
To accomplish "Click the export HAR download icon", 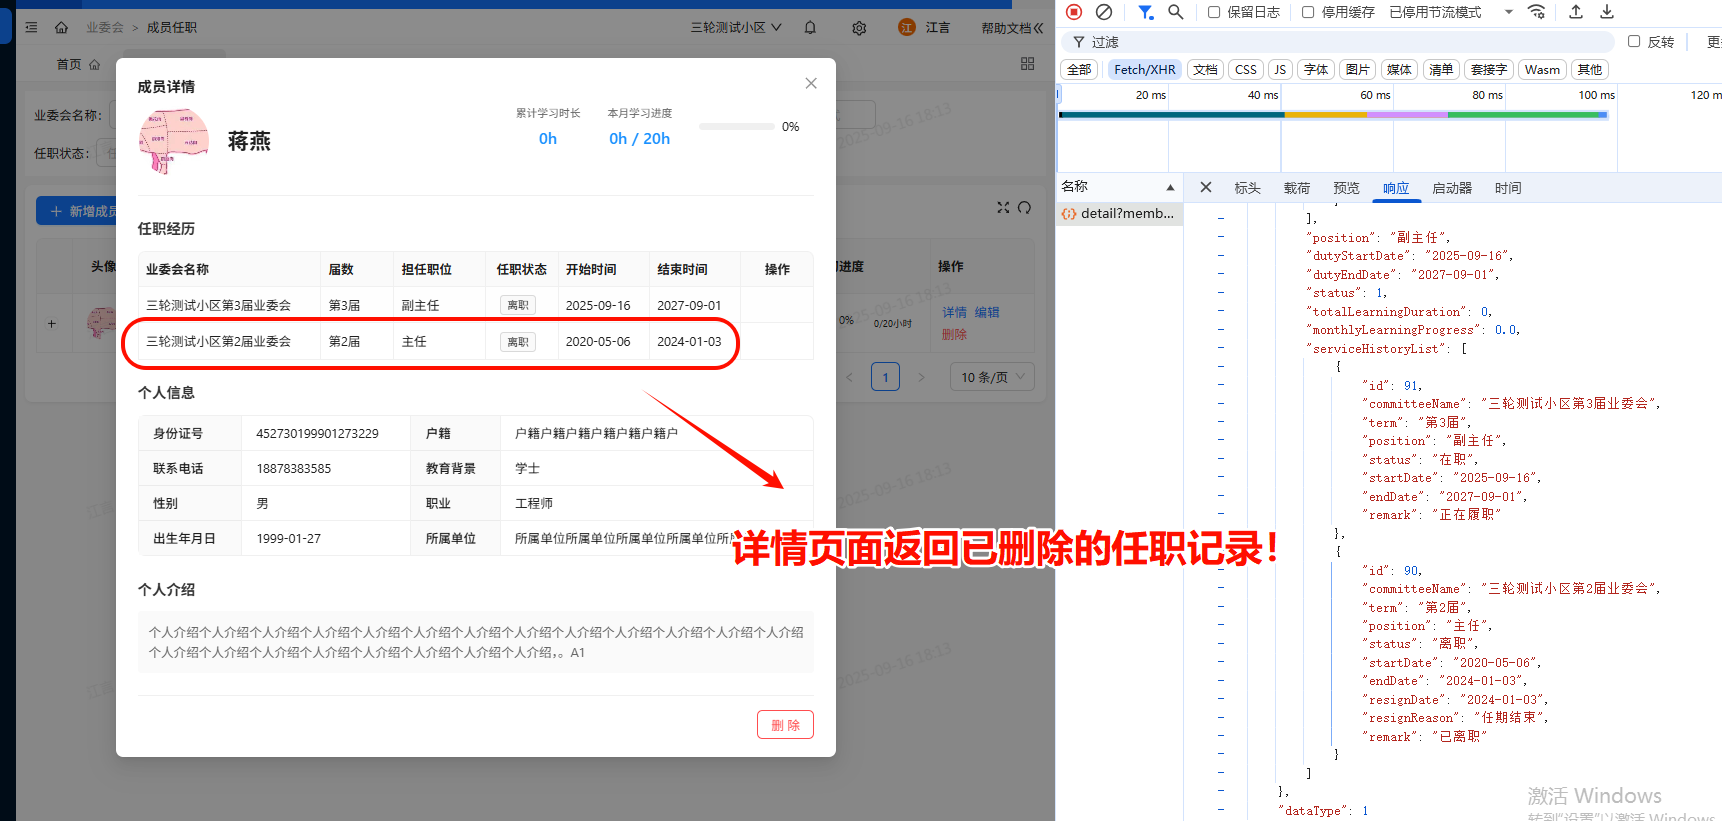I will (1607, 12).
